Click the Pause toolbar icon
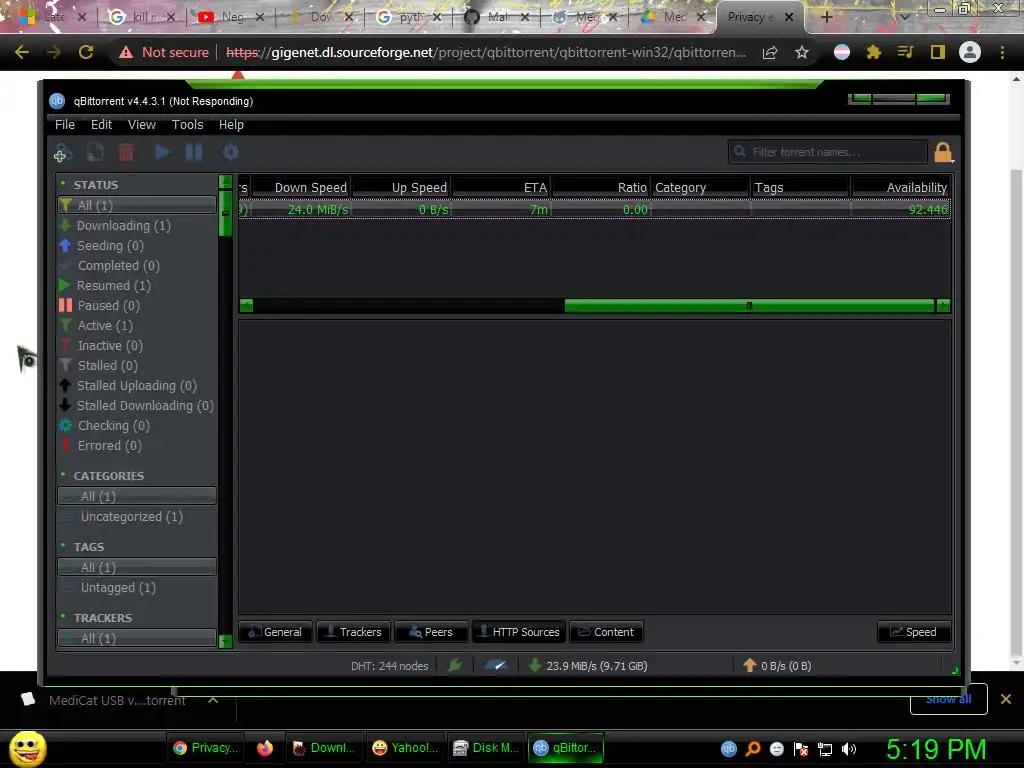This screenshot has width=1024, height=768. pos(194,153)
